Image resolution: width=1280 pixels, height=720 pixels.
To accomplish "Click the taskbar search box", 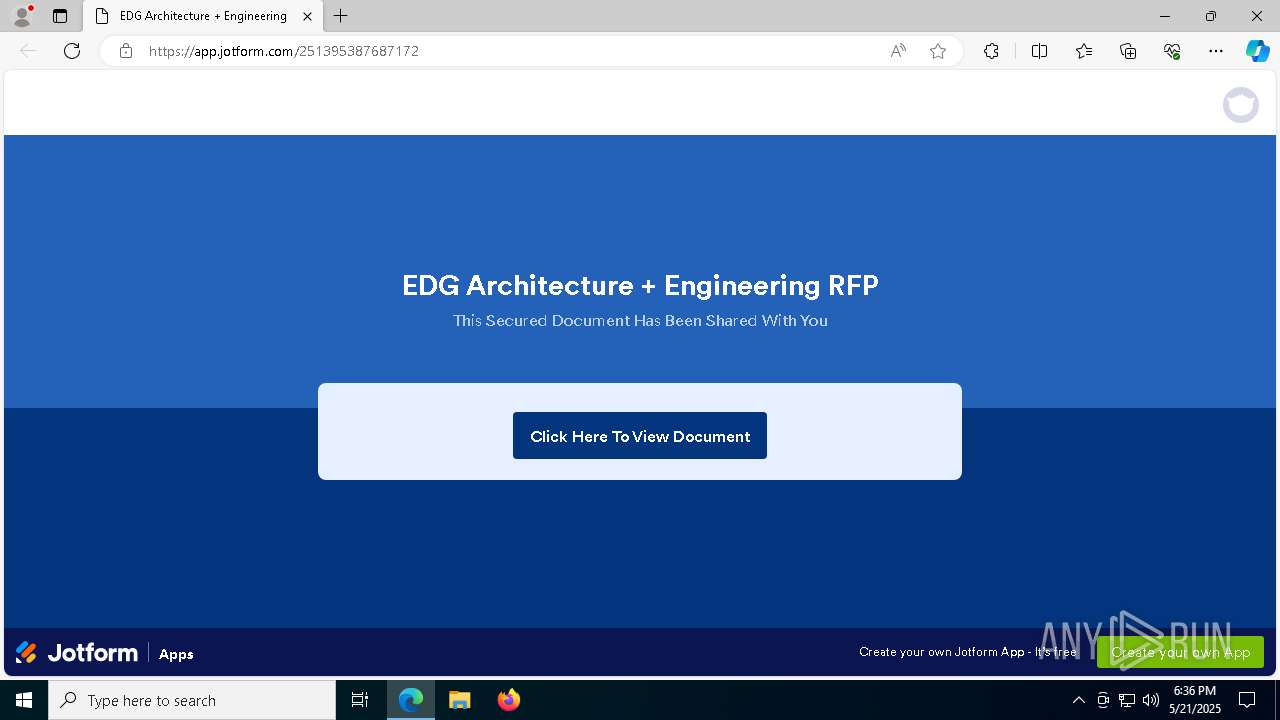I will coord(192,700).
